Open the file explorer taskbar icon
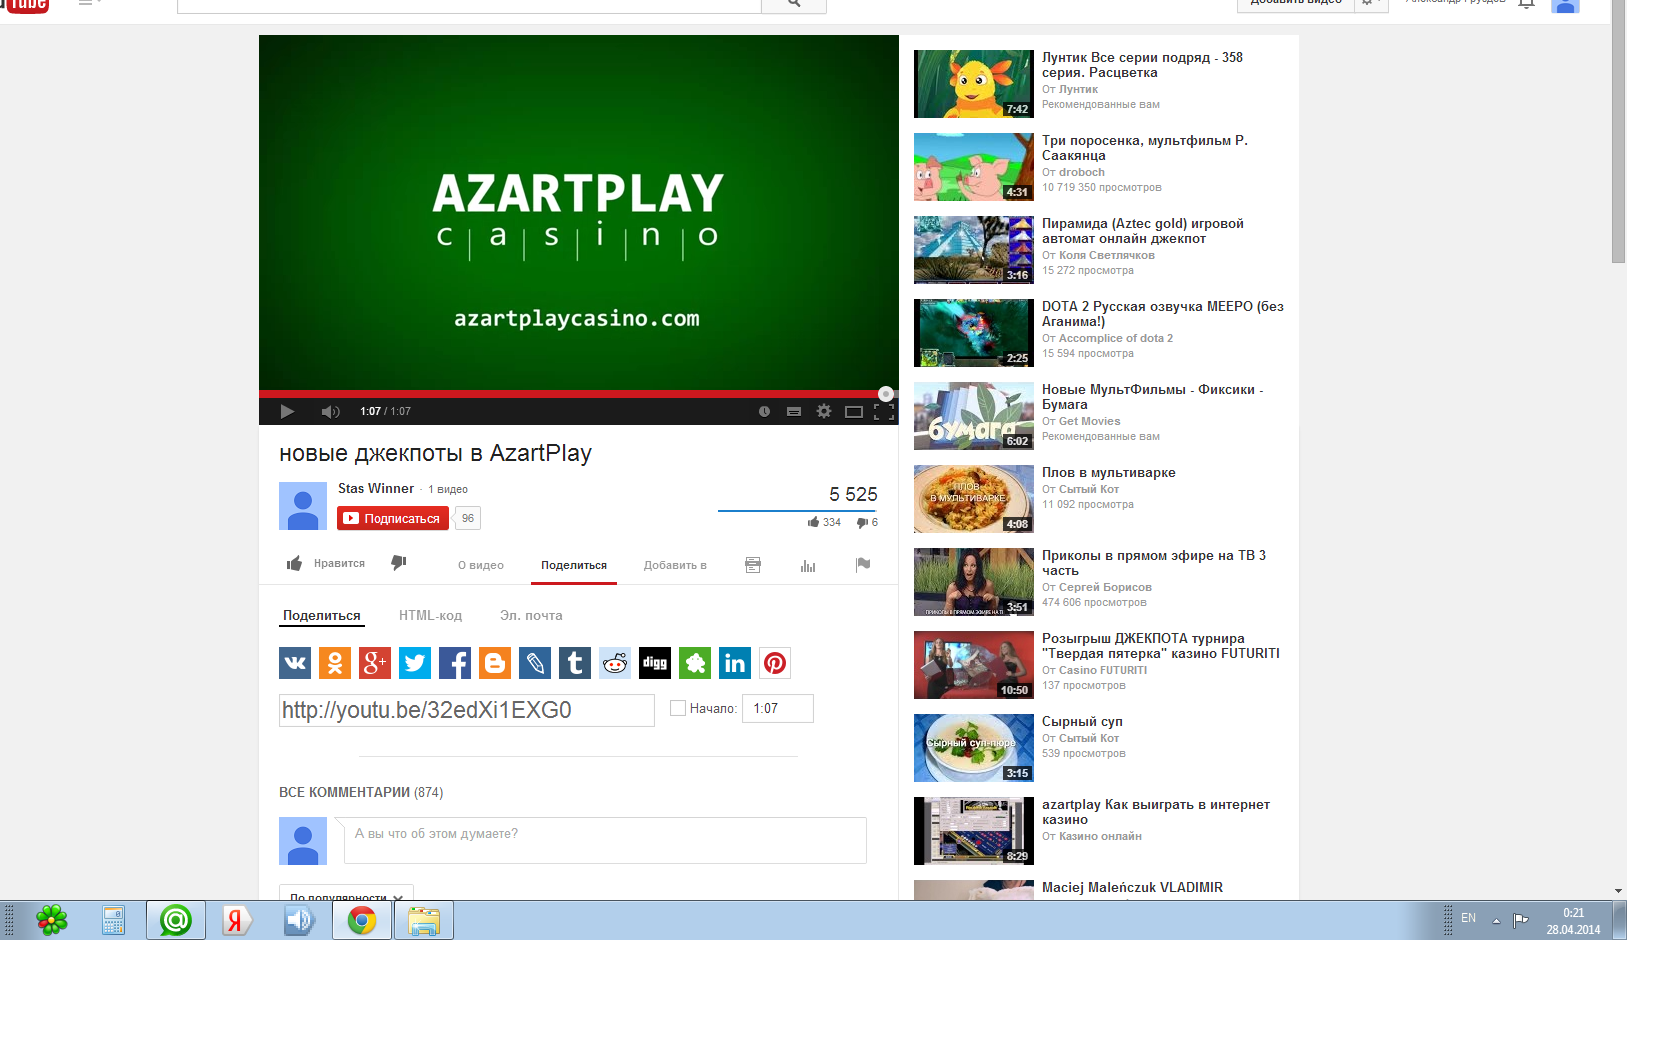Viewport: 1680px width, 1050px height. (424, 920)
